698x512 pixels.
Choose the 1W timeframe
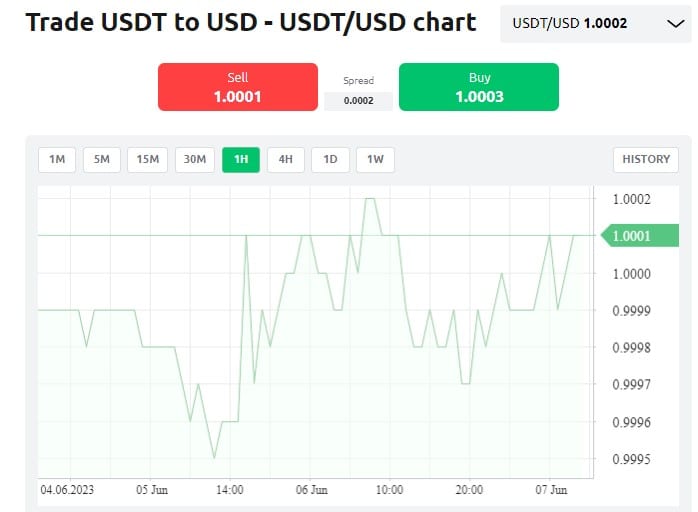pos(375,159)
